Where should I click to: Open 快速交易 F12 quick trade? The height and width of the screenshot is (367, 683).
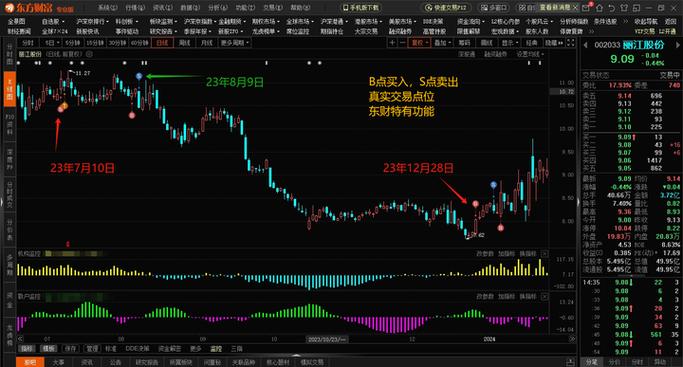(446, 7)
